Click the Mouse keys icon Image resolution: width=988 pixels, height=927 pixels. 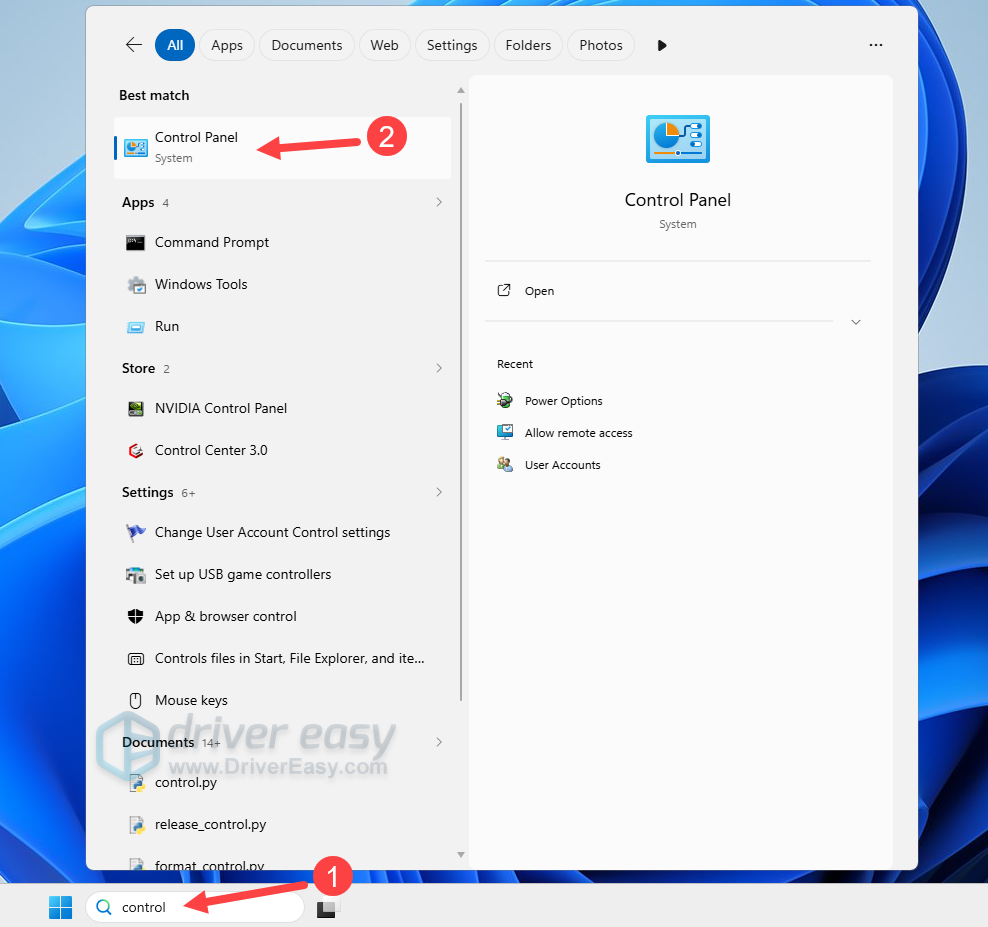pos(135,701)
